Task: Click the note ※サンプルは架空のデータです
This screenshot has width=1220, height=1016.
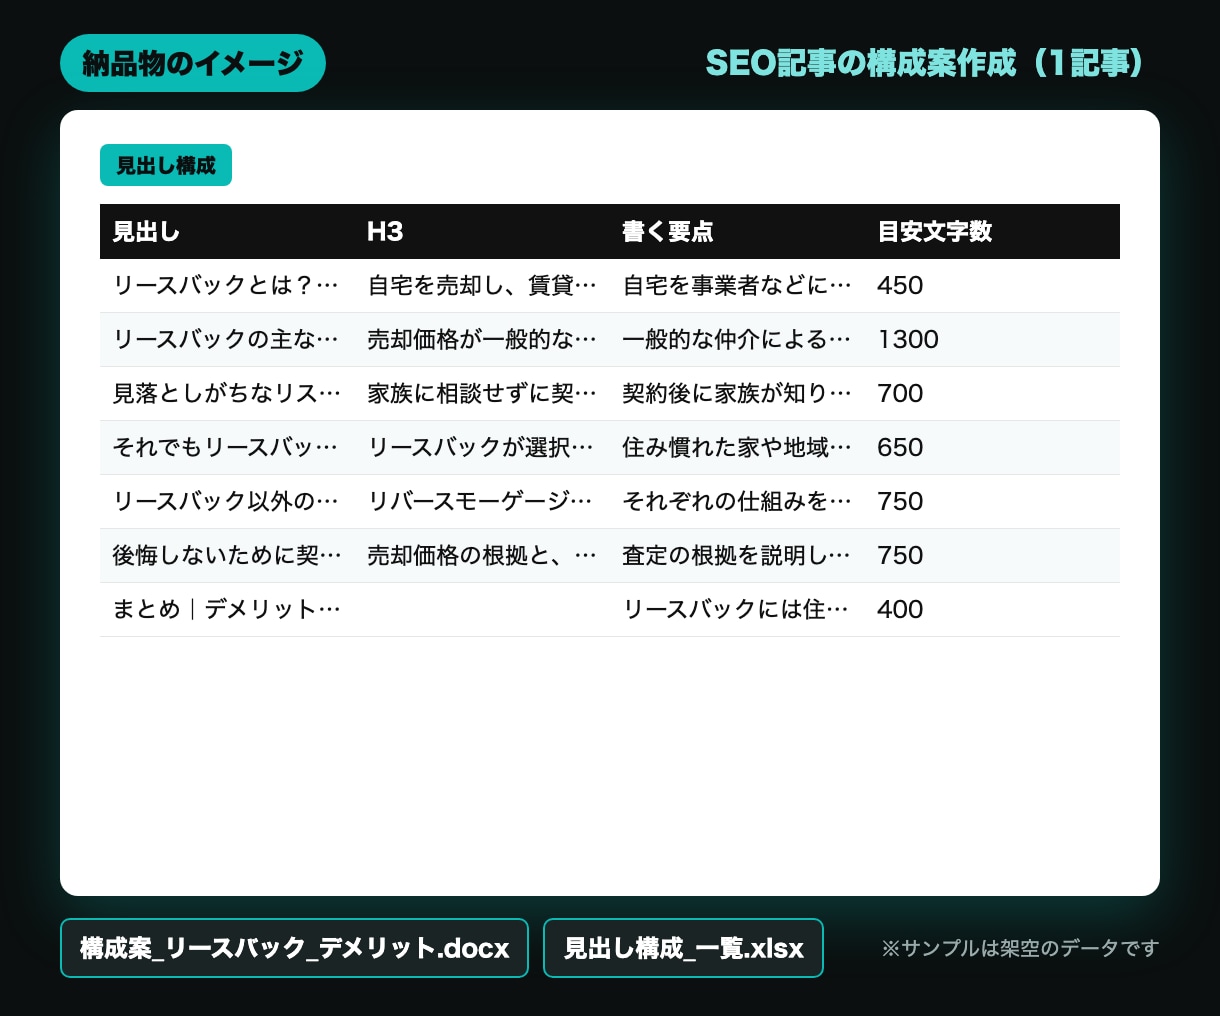Action: [x=1020, y=948]
